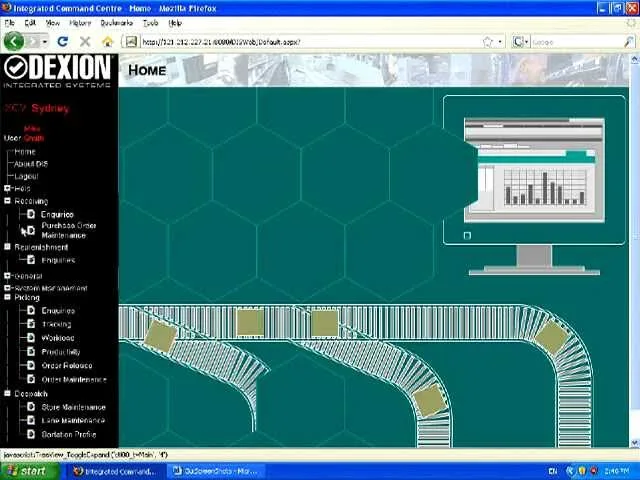The image size is (640, 480).
Task: Click the URL address bar field
Action: [x=300, y=42]
